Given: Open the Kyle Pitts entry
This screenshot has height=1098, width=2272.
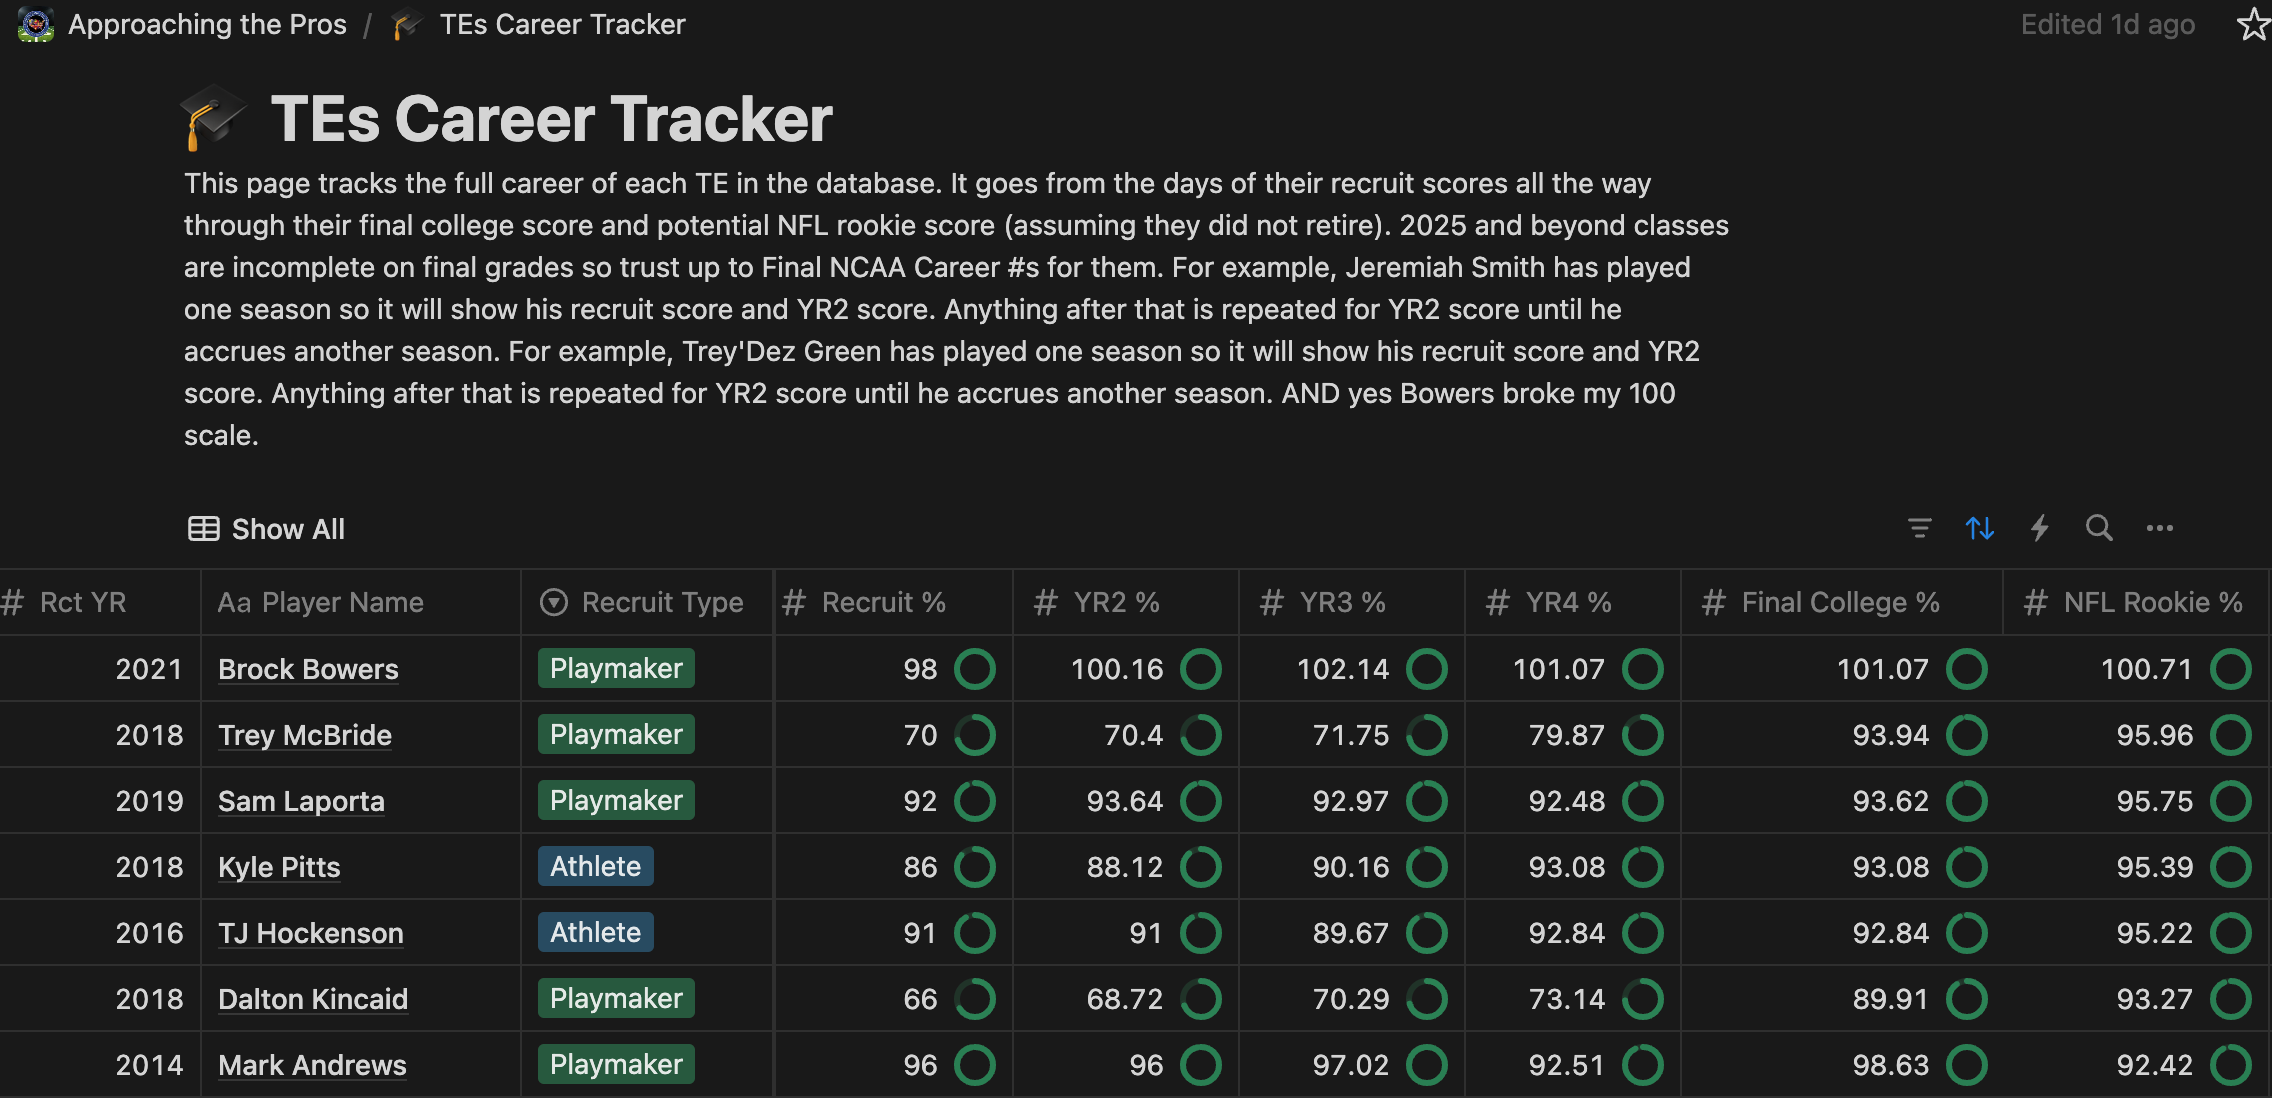Looking at the screenshot, I should (x=279, y=867).
